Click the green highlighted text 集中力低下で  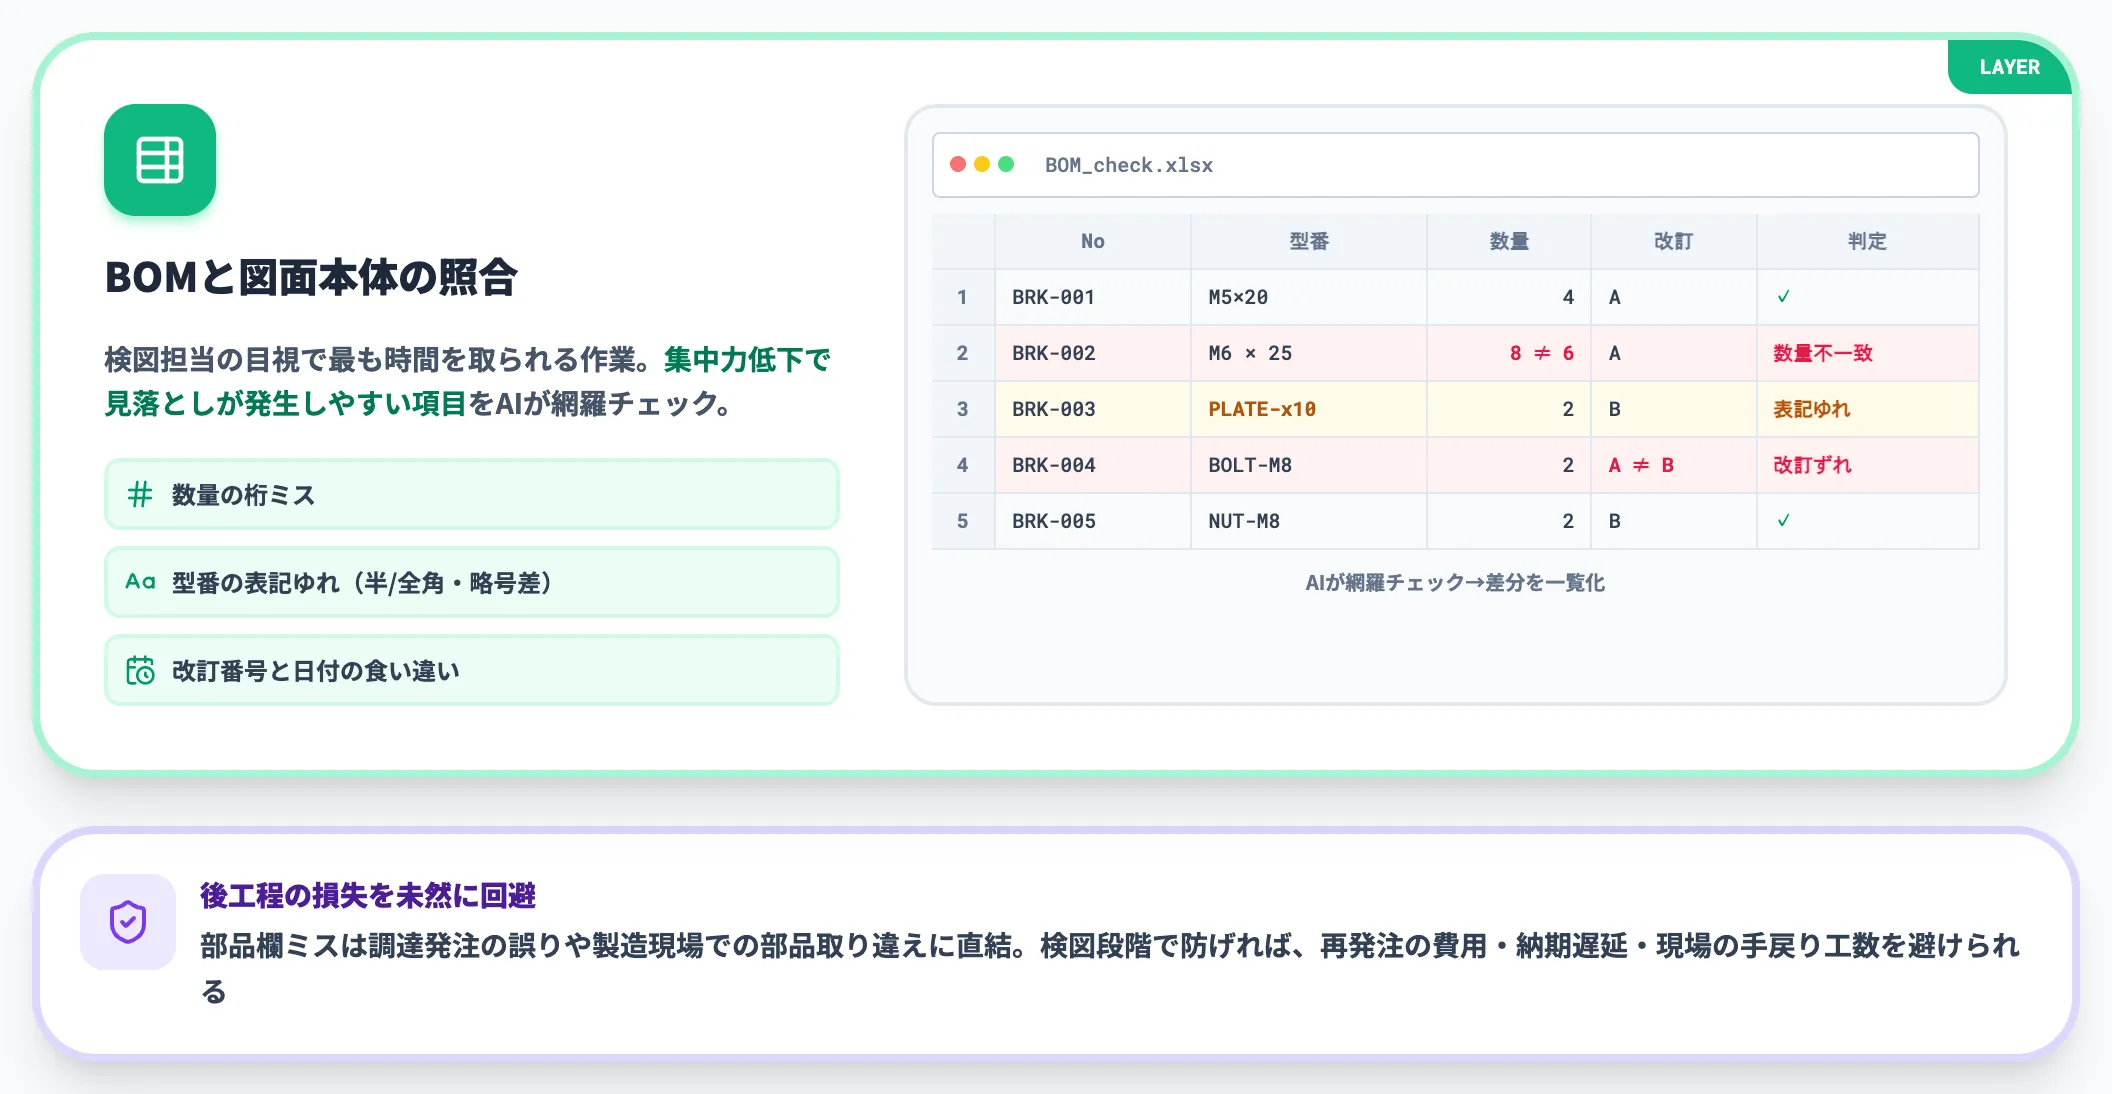coord(747,359)
